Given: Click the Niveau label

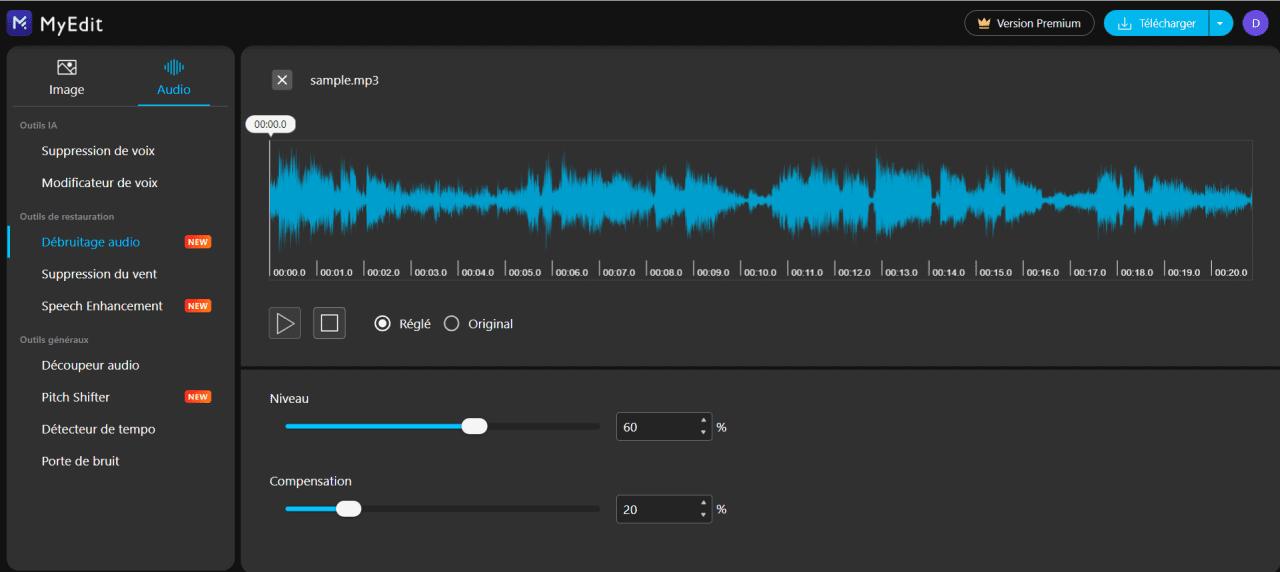Looking at the screenshot, I should (x=289, y=398).
